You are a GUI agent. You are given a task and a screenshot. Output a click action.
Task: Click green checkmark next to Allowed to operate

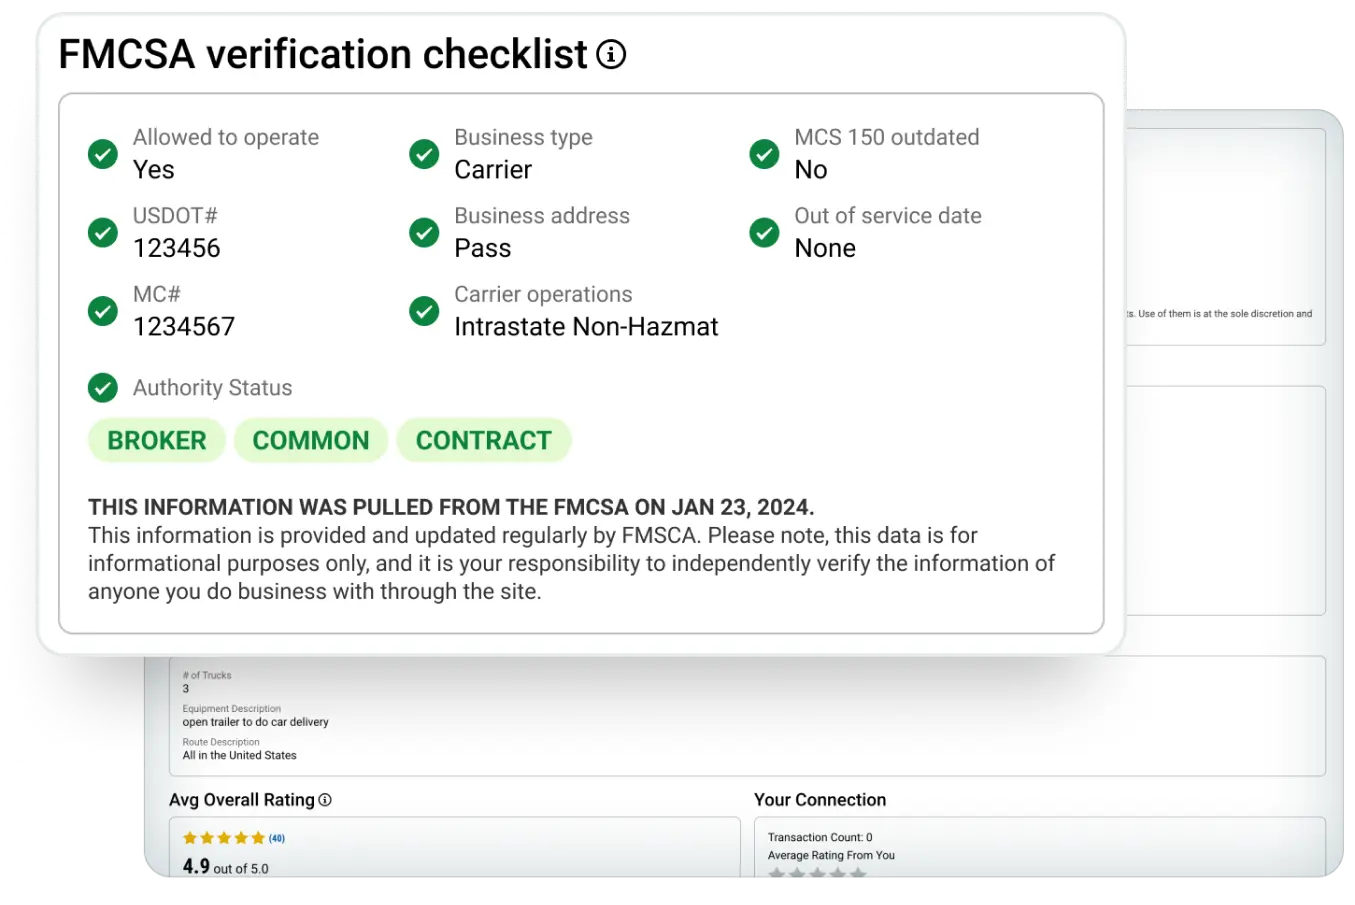point(103,154)
